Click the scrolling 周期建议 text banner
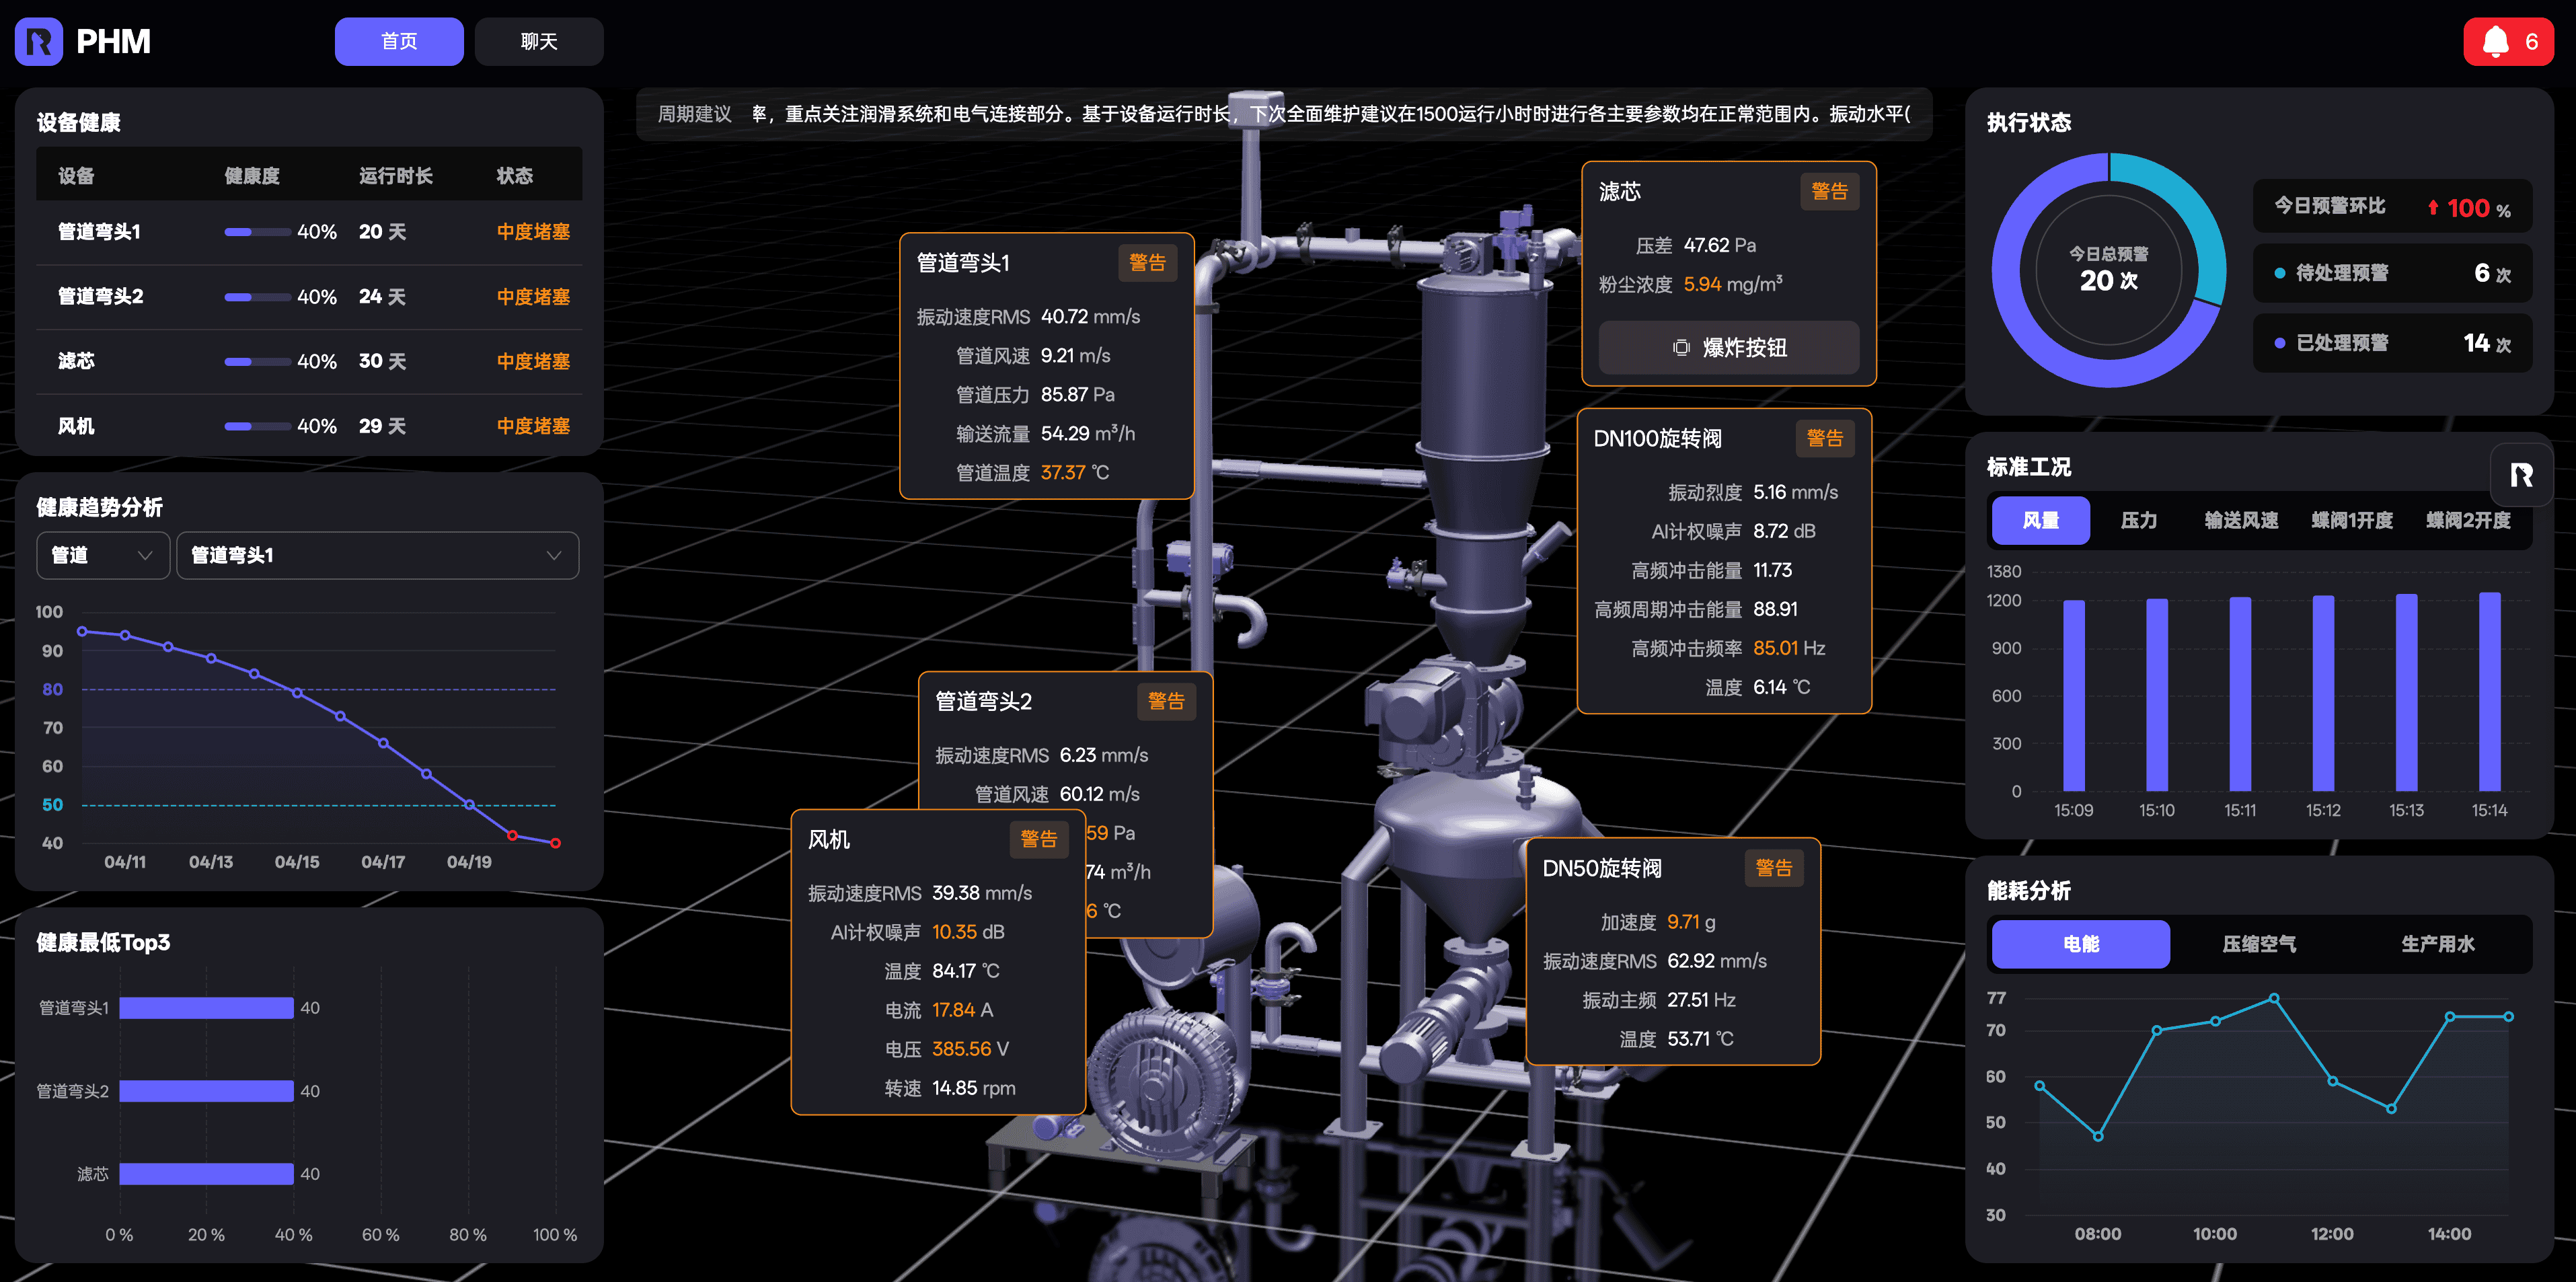2576x1282 pixels. coord(1284,114)
